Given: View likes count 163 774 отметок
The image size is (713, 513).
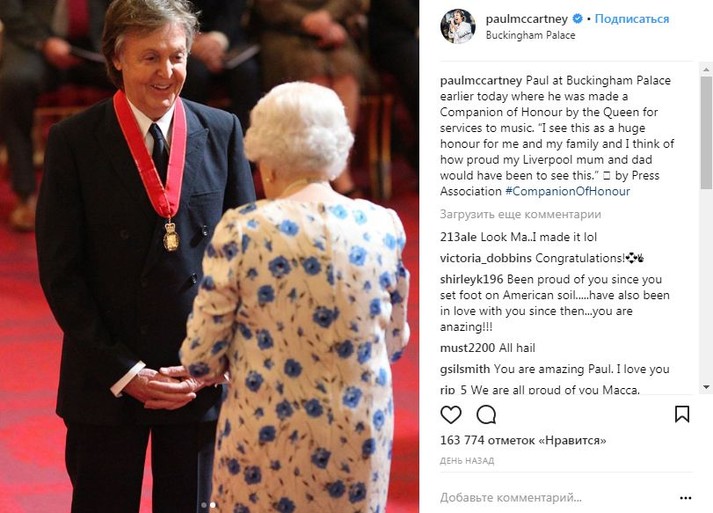Looking at the screenshot, I should tap(523, 440).
